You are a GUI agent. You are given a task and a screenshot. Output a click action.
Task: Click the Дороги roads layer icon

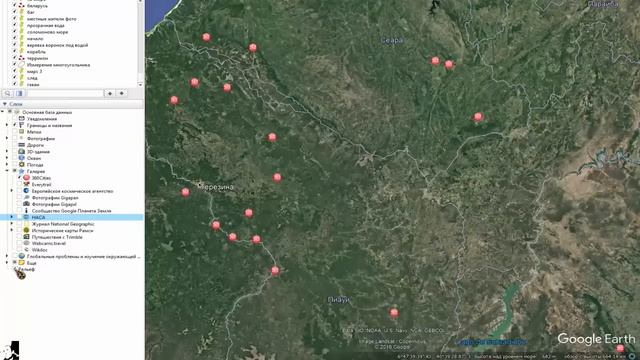(22, 145)
